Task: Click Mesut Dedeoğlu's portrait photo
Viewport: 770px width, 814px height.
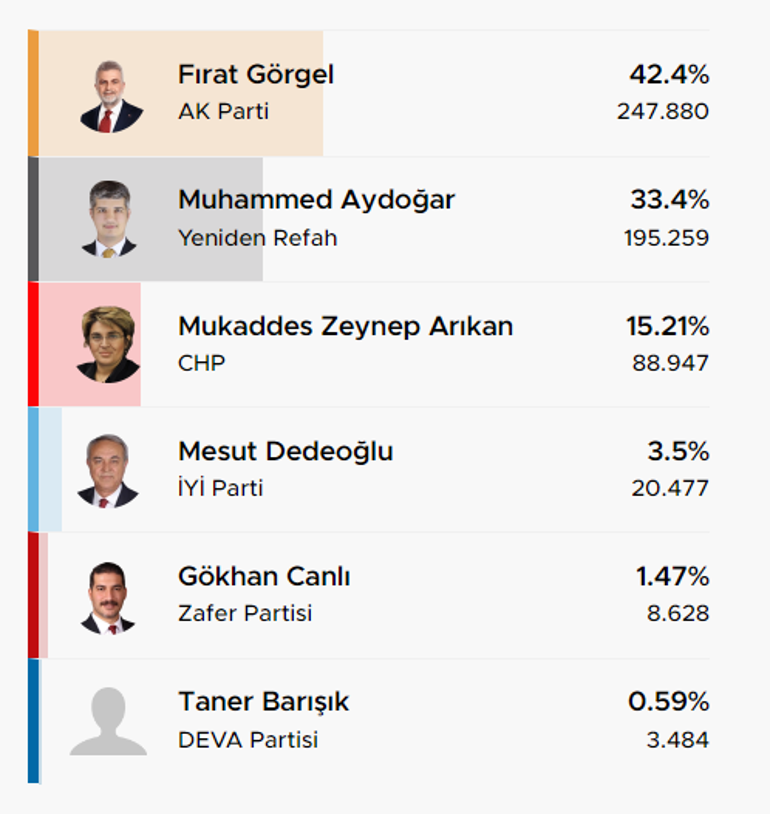Action: point(107,471)
